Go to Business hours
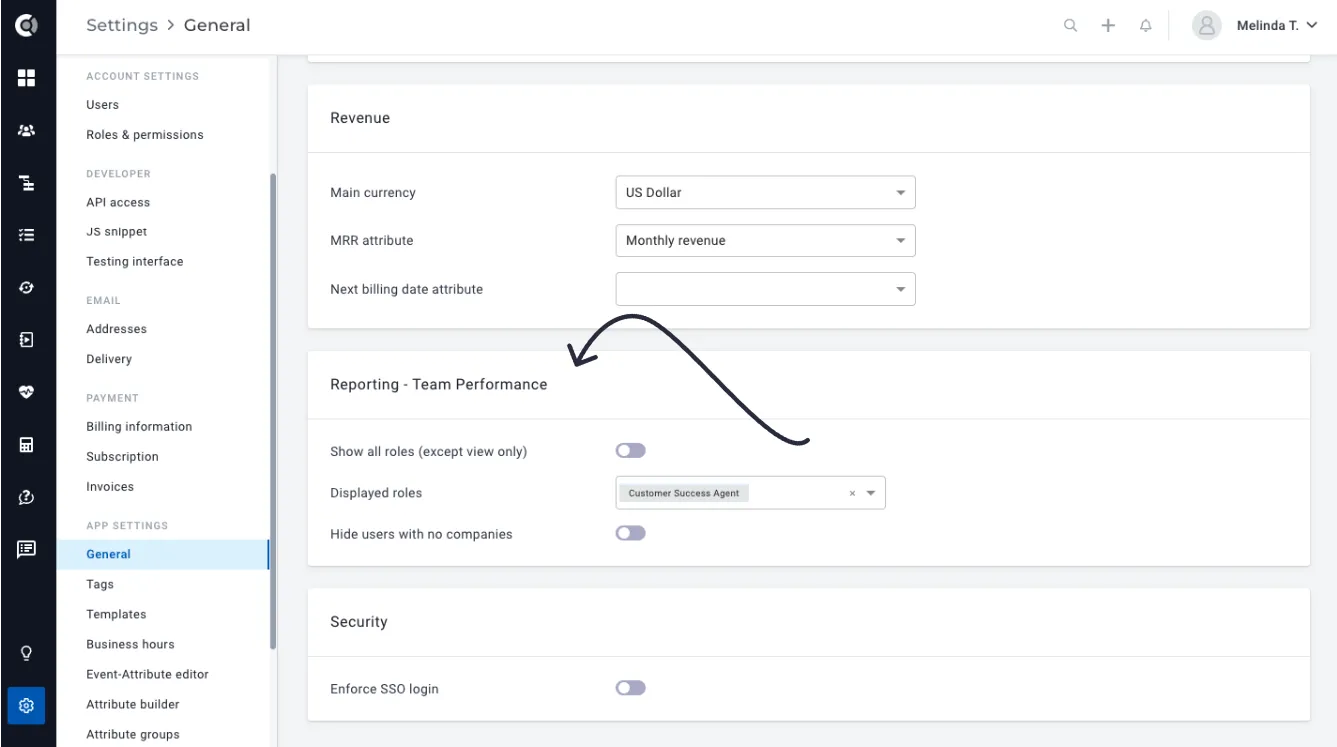1337x747 pixels. [130, 644]
